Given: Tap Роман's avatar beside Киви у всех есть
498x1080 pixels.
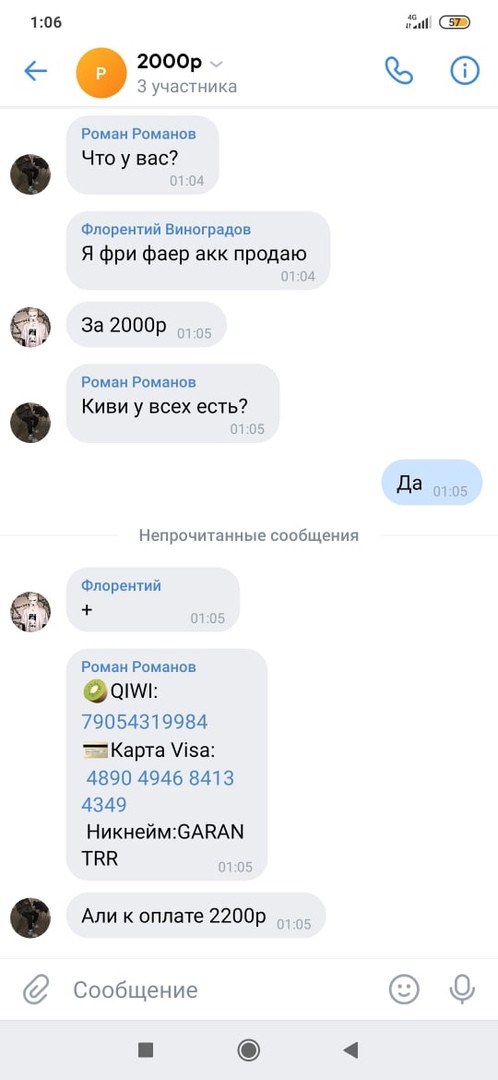Looking at the screenshot, I should (x=30, y=422).
